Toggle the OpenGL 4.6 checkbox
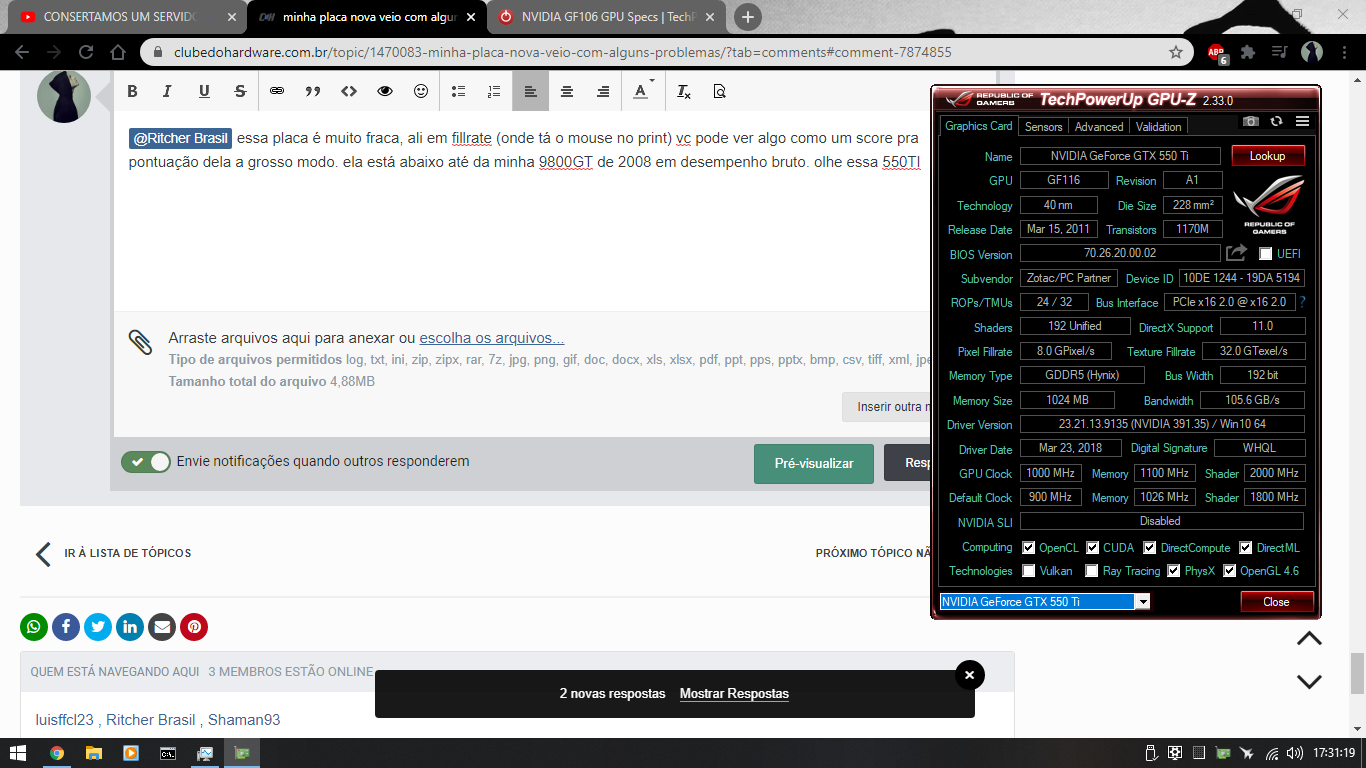Screen dimensions: 1366x768 point(1230,571)
